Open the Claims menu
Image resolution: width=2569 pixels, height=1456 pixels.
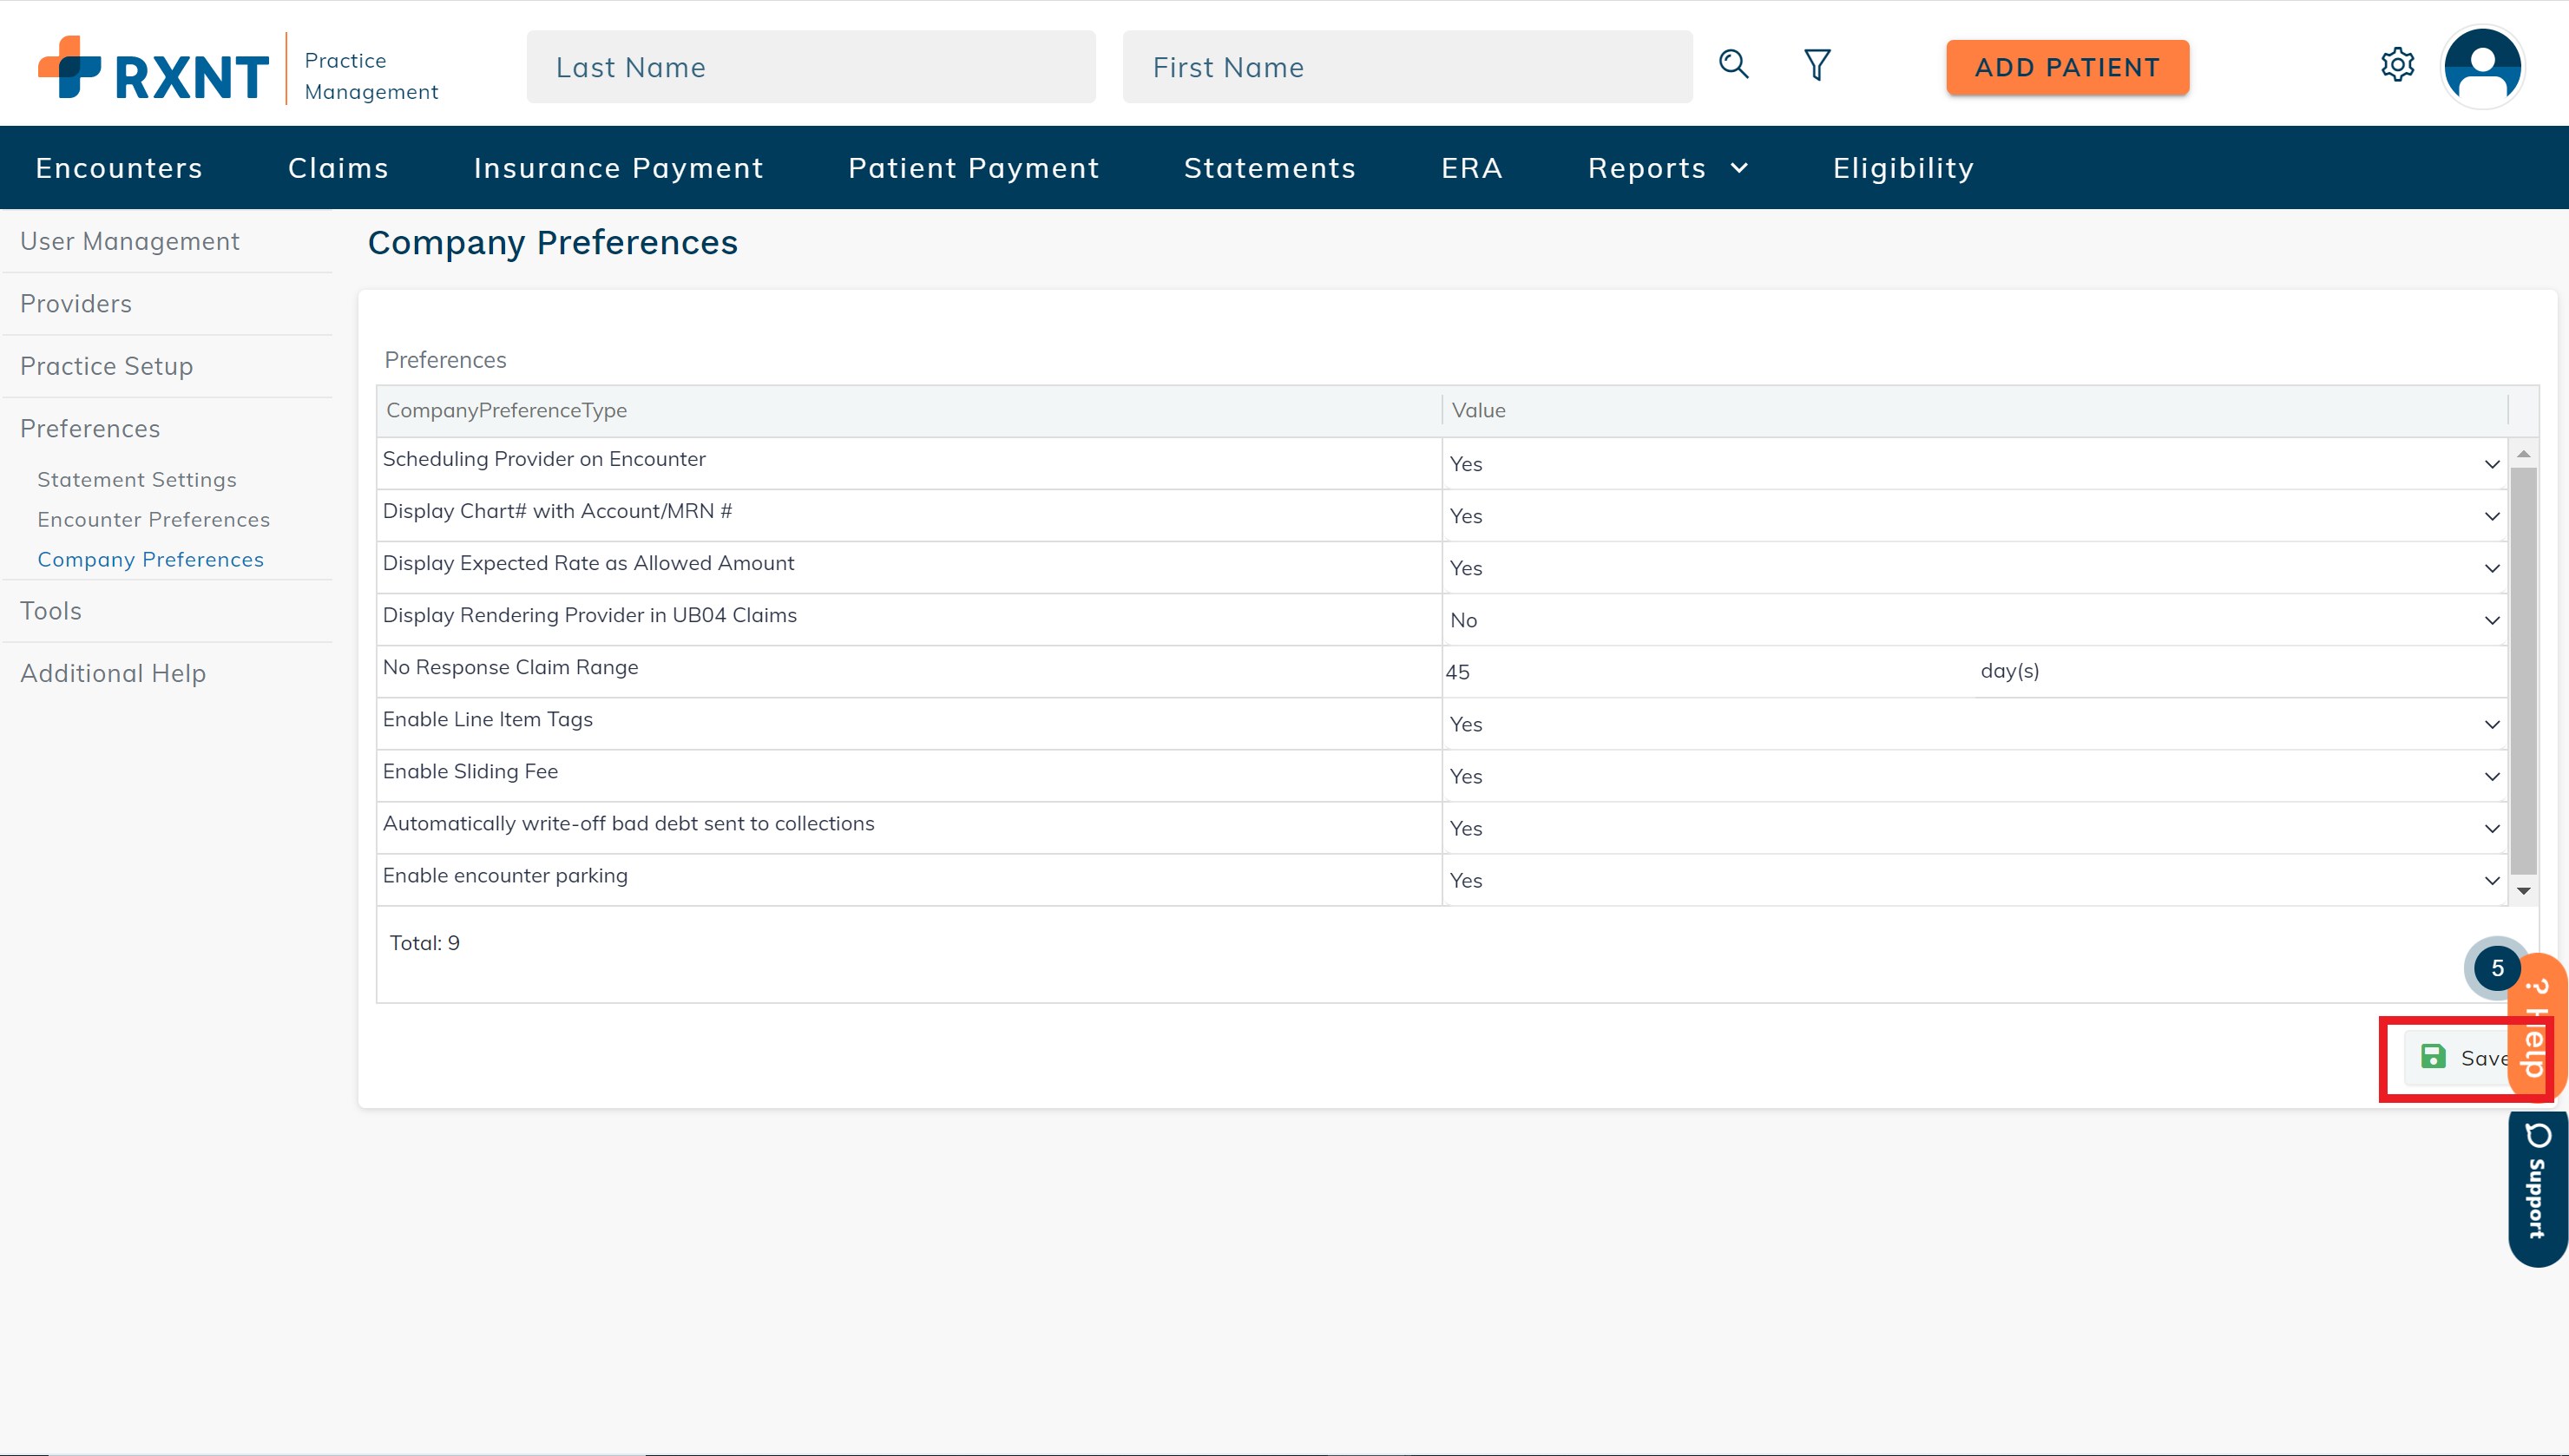tap(338, 168)
